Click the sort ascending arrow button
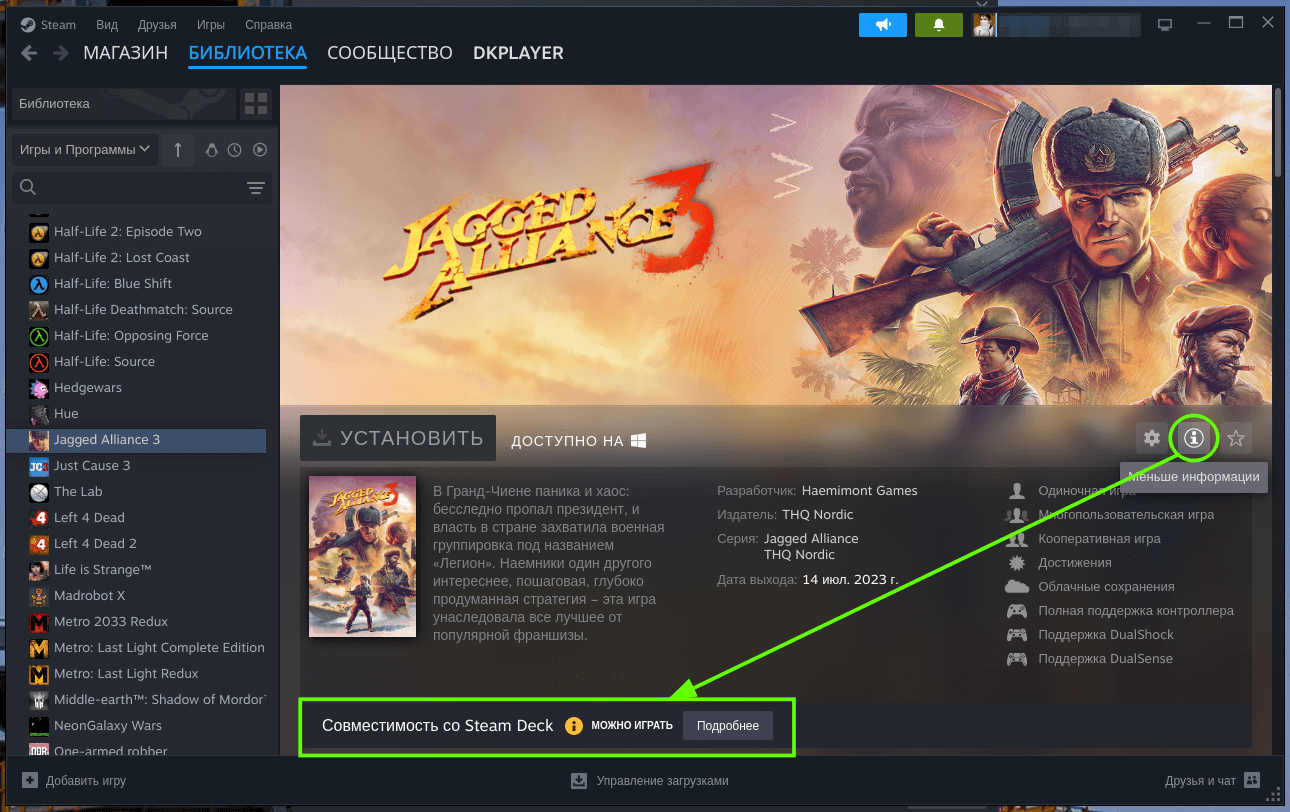 [x=178, y=150]
